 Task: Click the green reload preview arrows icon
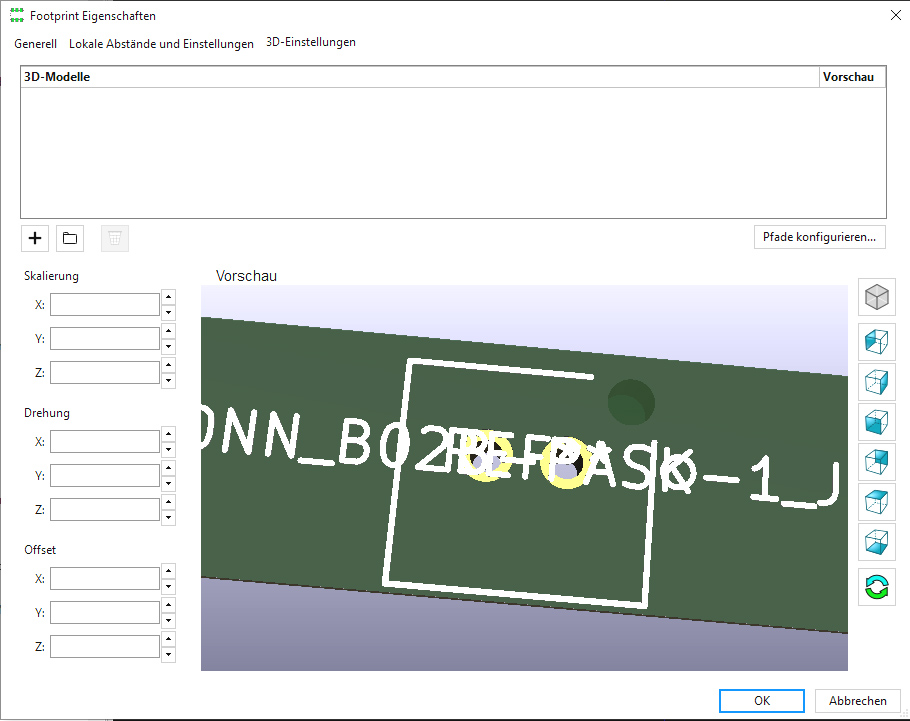point(876,587)
